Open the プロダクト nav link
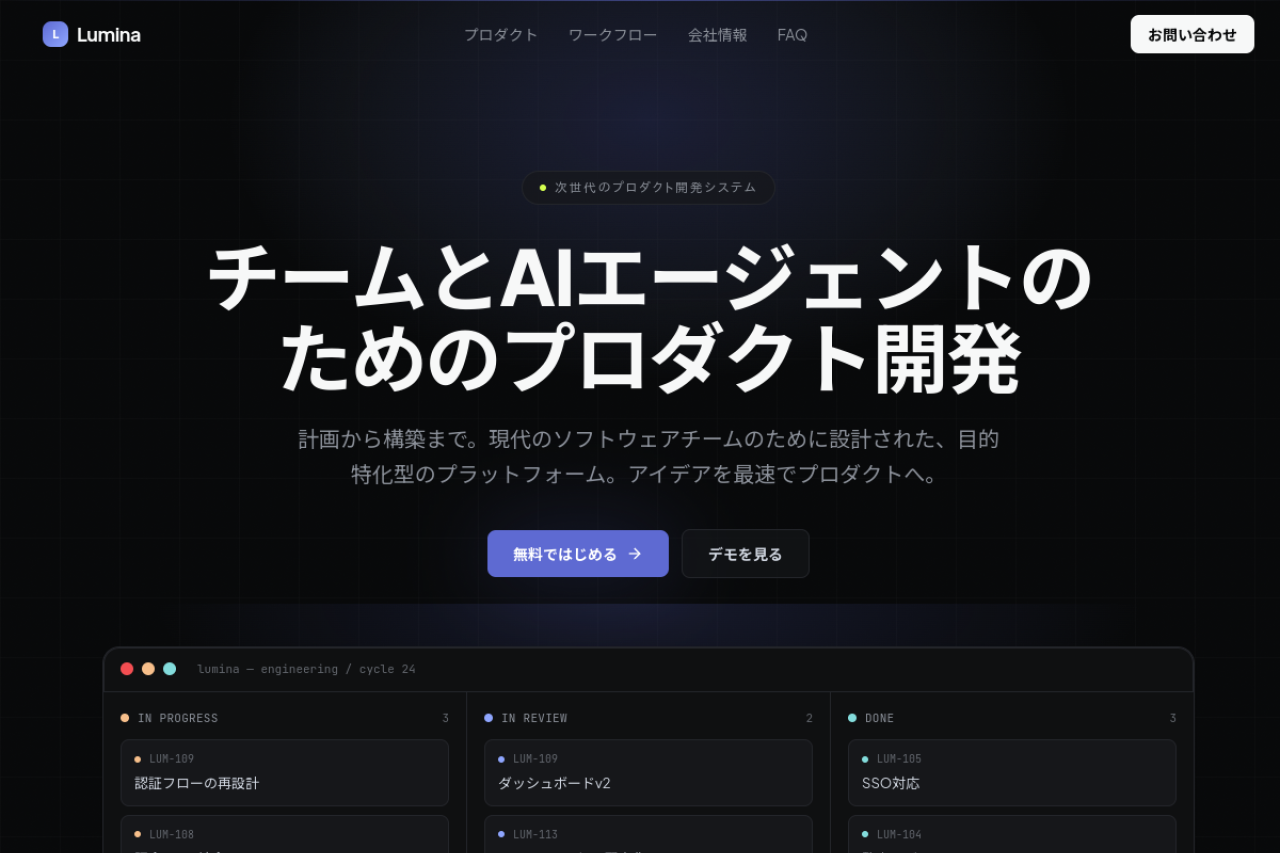 pyautogui.click(x=501, y=35)
